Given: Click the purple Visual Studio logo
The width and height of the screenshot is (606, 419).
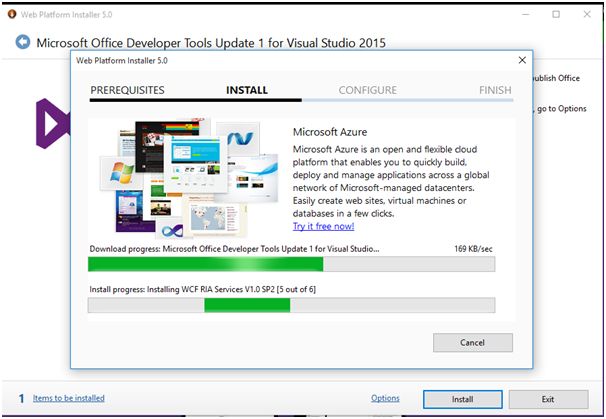Looking at the screenshot, I should click(53, 124).
